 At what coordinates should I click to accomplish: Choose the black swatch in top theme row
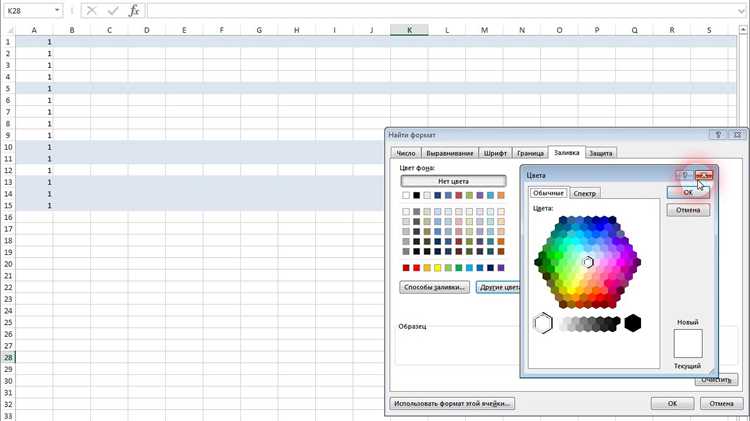pyautogui.click(x=417, y=195)
